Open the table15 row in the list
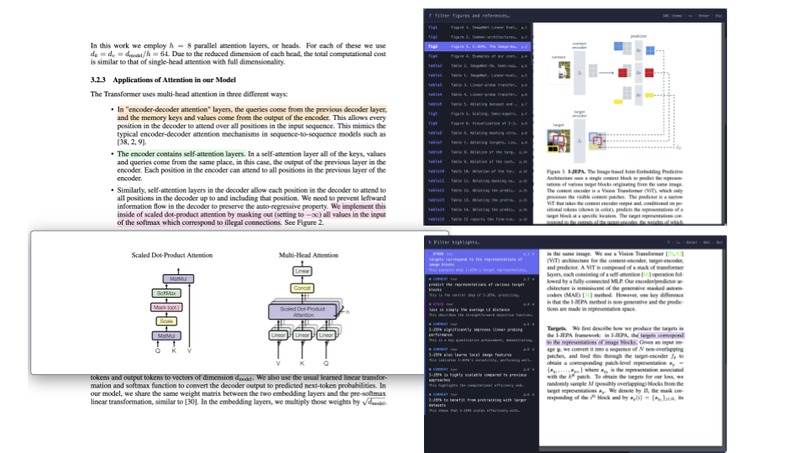 point(478,220)
